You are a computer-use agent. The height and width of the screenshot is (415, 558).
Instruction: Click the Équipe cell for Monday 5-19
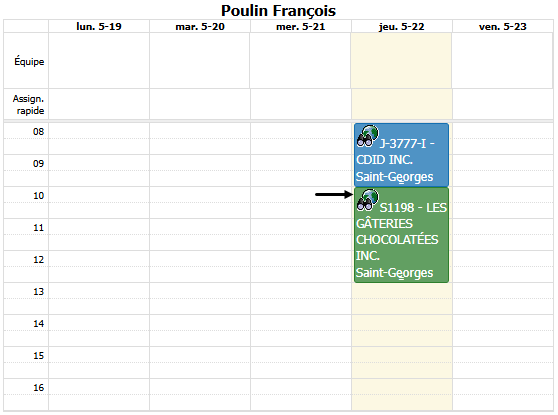pos(99,61)
